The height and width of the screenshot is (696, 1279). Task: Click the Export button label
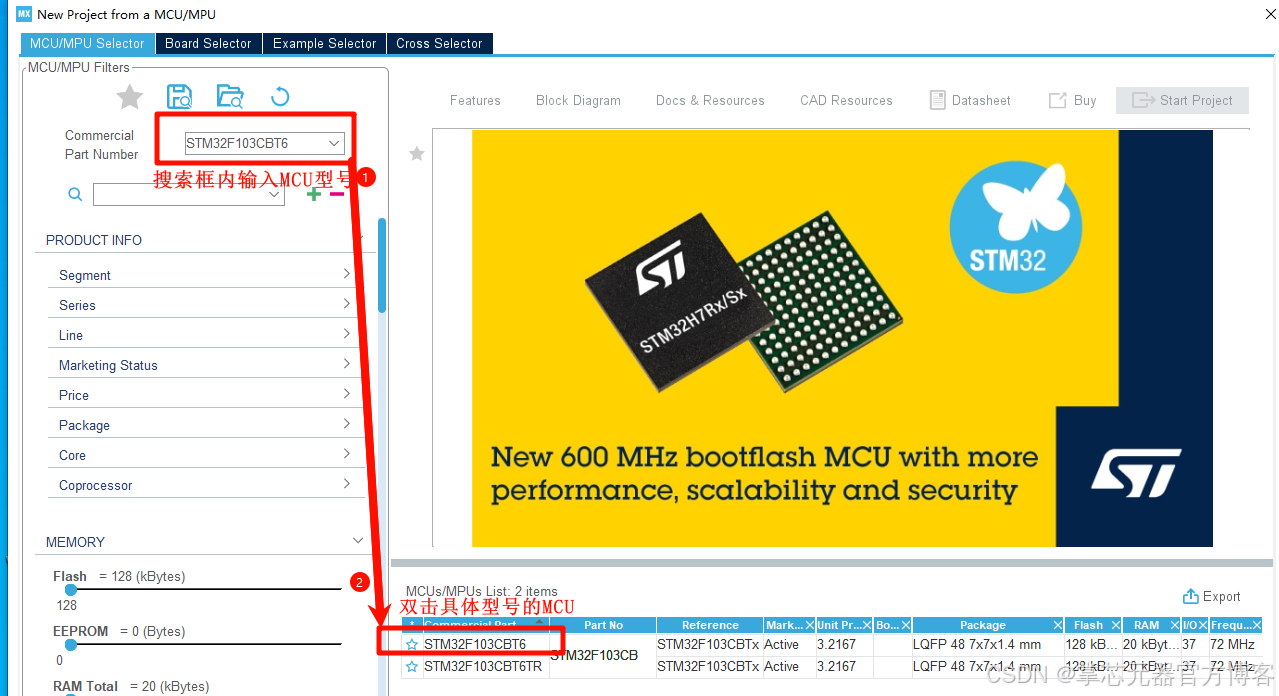click(1221, 596)
